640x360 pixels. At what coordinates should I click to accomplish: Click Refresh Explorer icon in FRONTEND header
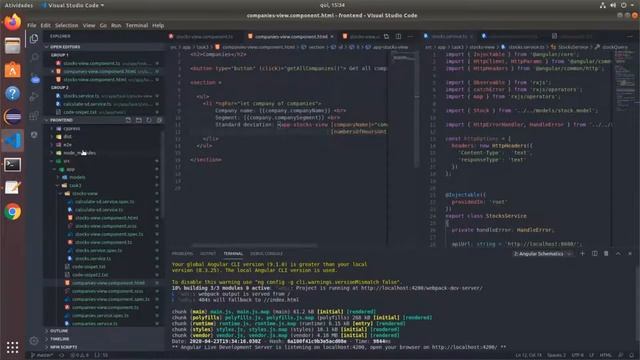tap(149, 120)
